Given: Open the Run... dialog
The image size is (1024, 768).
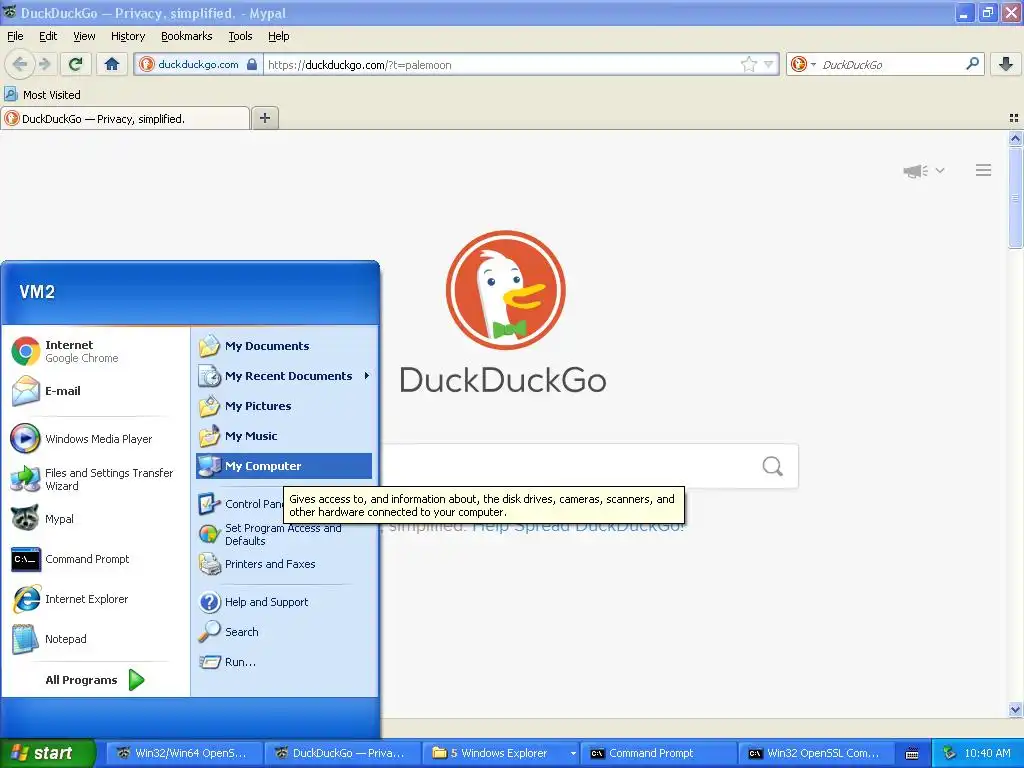Looking at the screenshot, I should coord(284,662).
